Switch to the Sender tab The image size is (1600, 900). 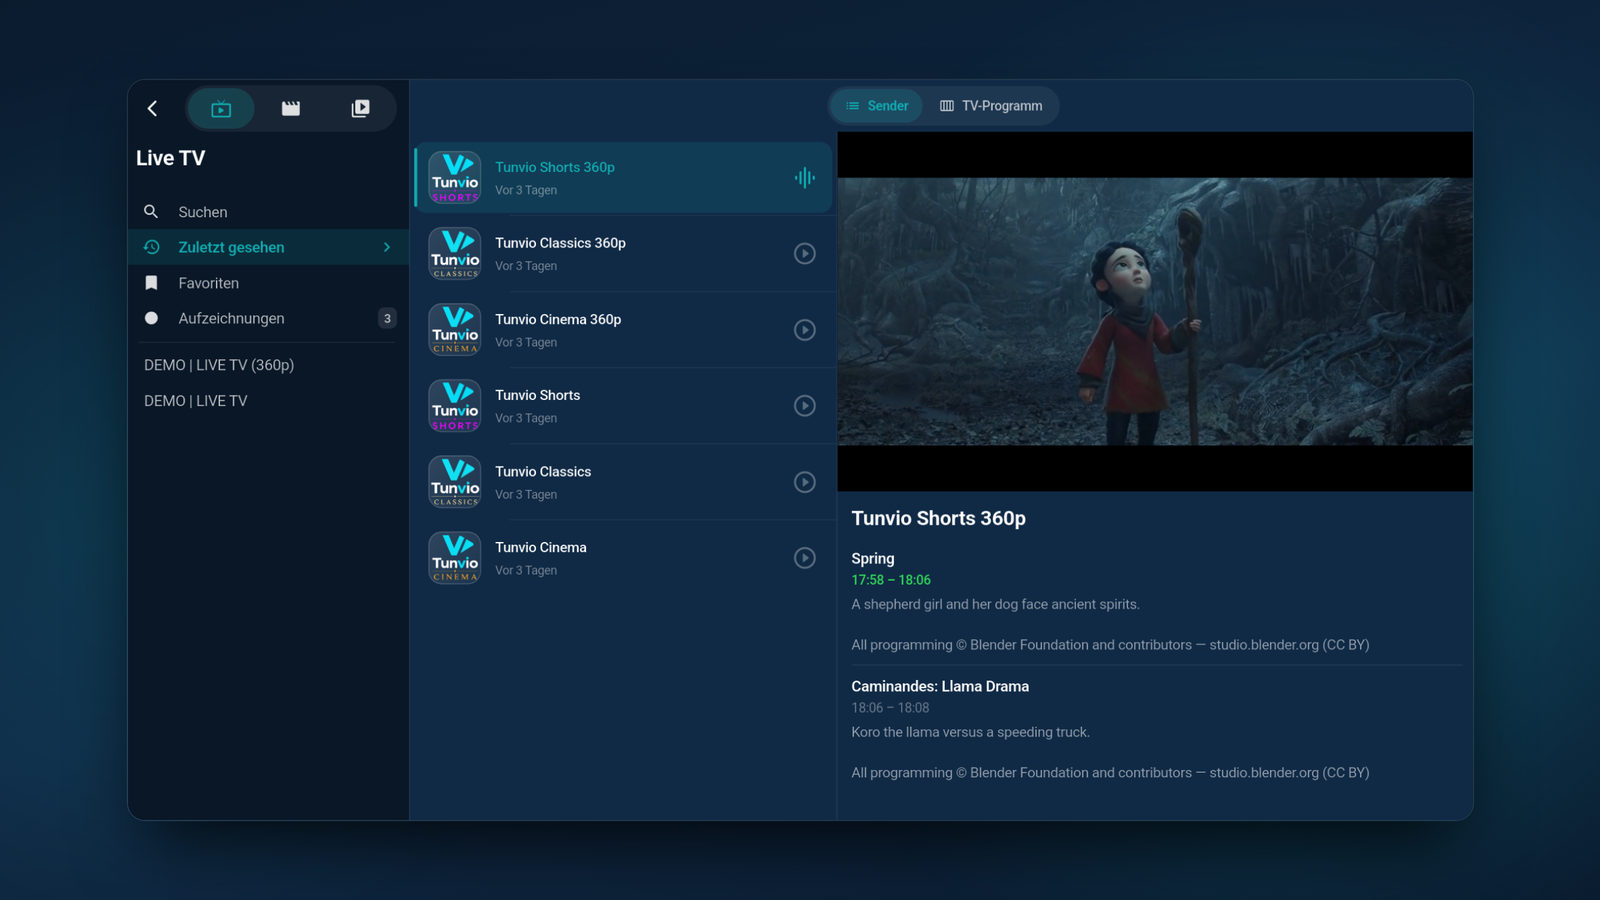pyautogui.click(x=877, y=106)
